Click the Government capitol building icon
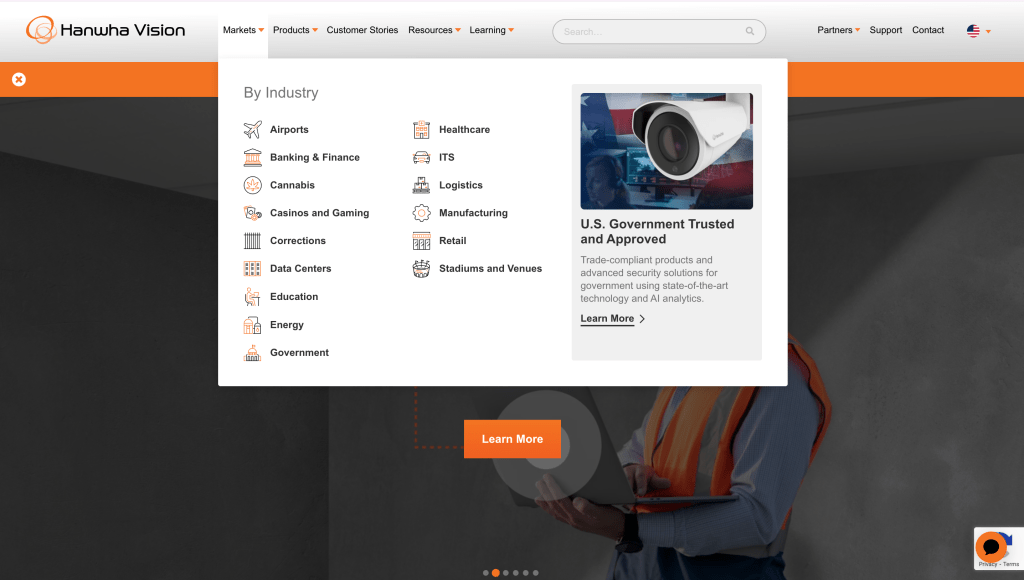 tap(252, 353)
